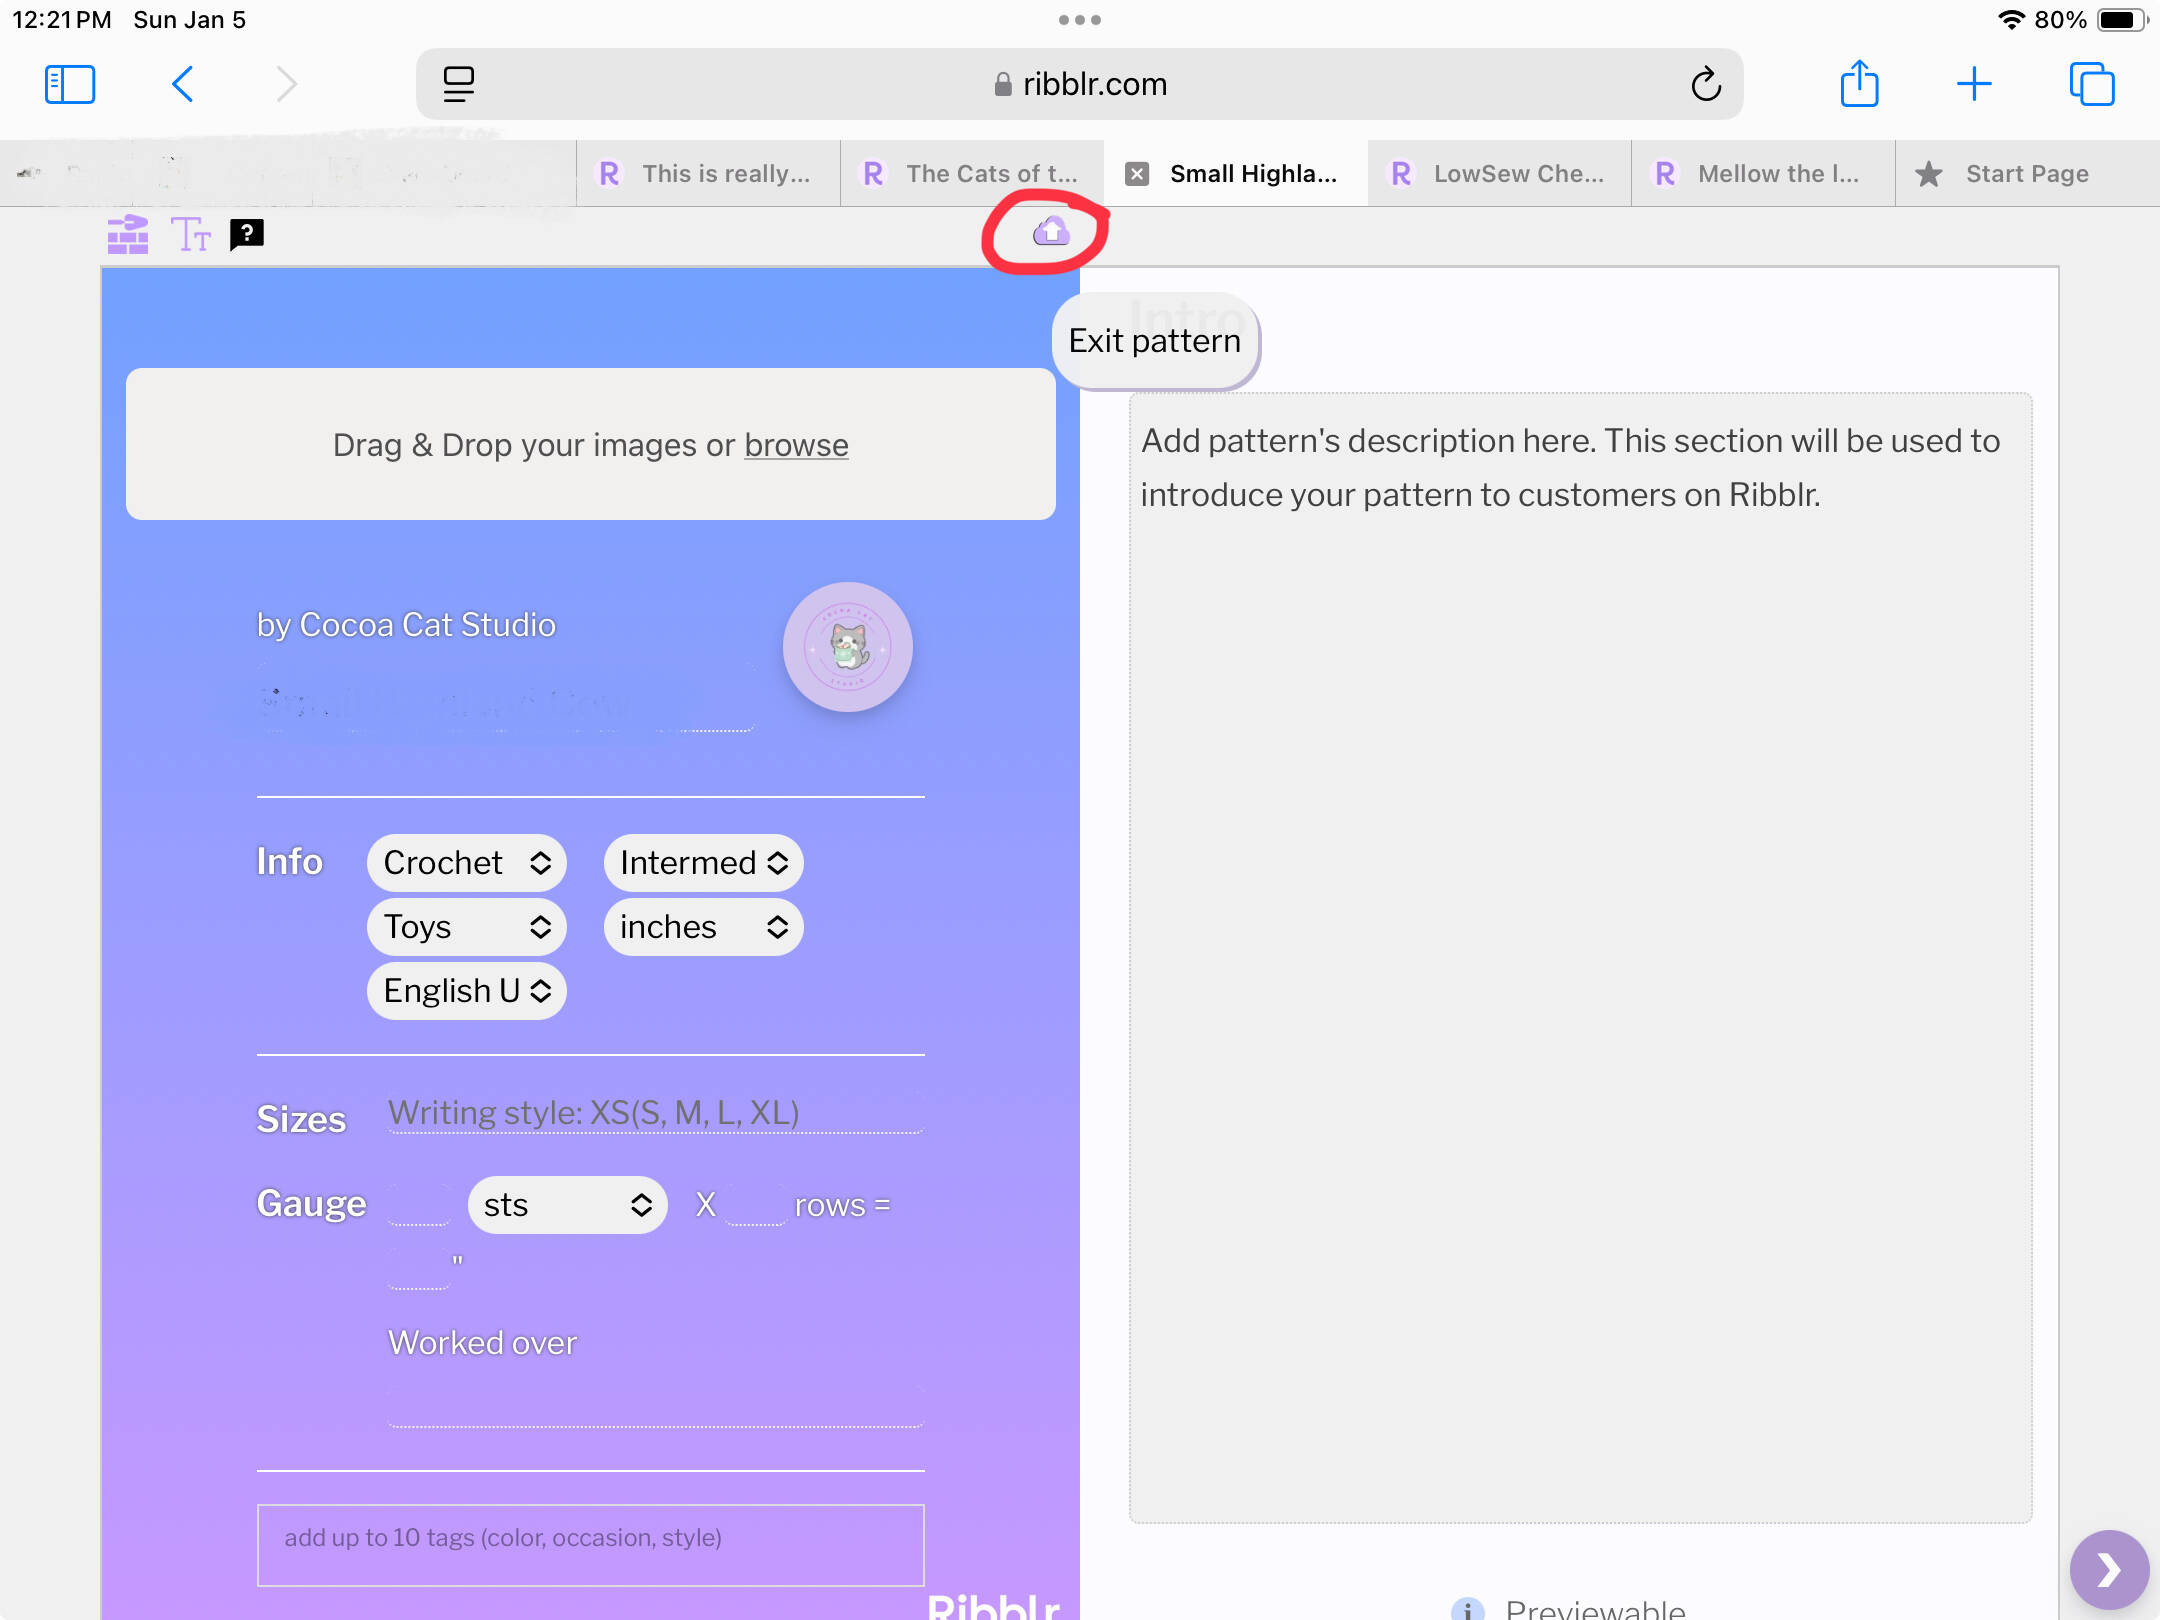The image size is (2160, 1620).
Task: Open Safari tab overview icon
Action: [x=2092, y=84]
